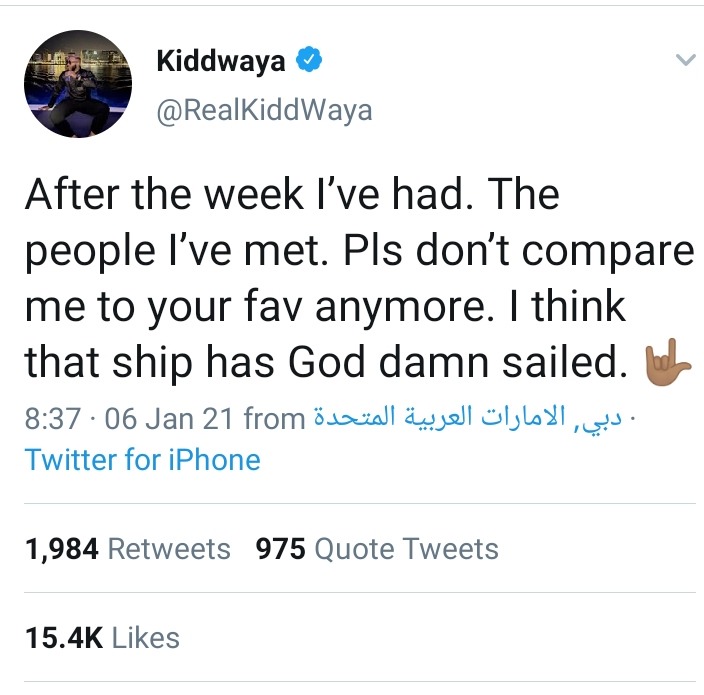Click the word Retweets label

coord(169,549)
